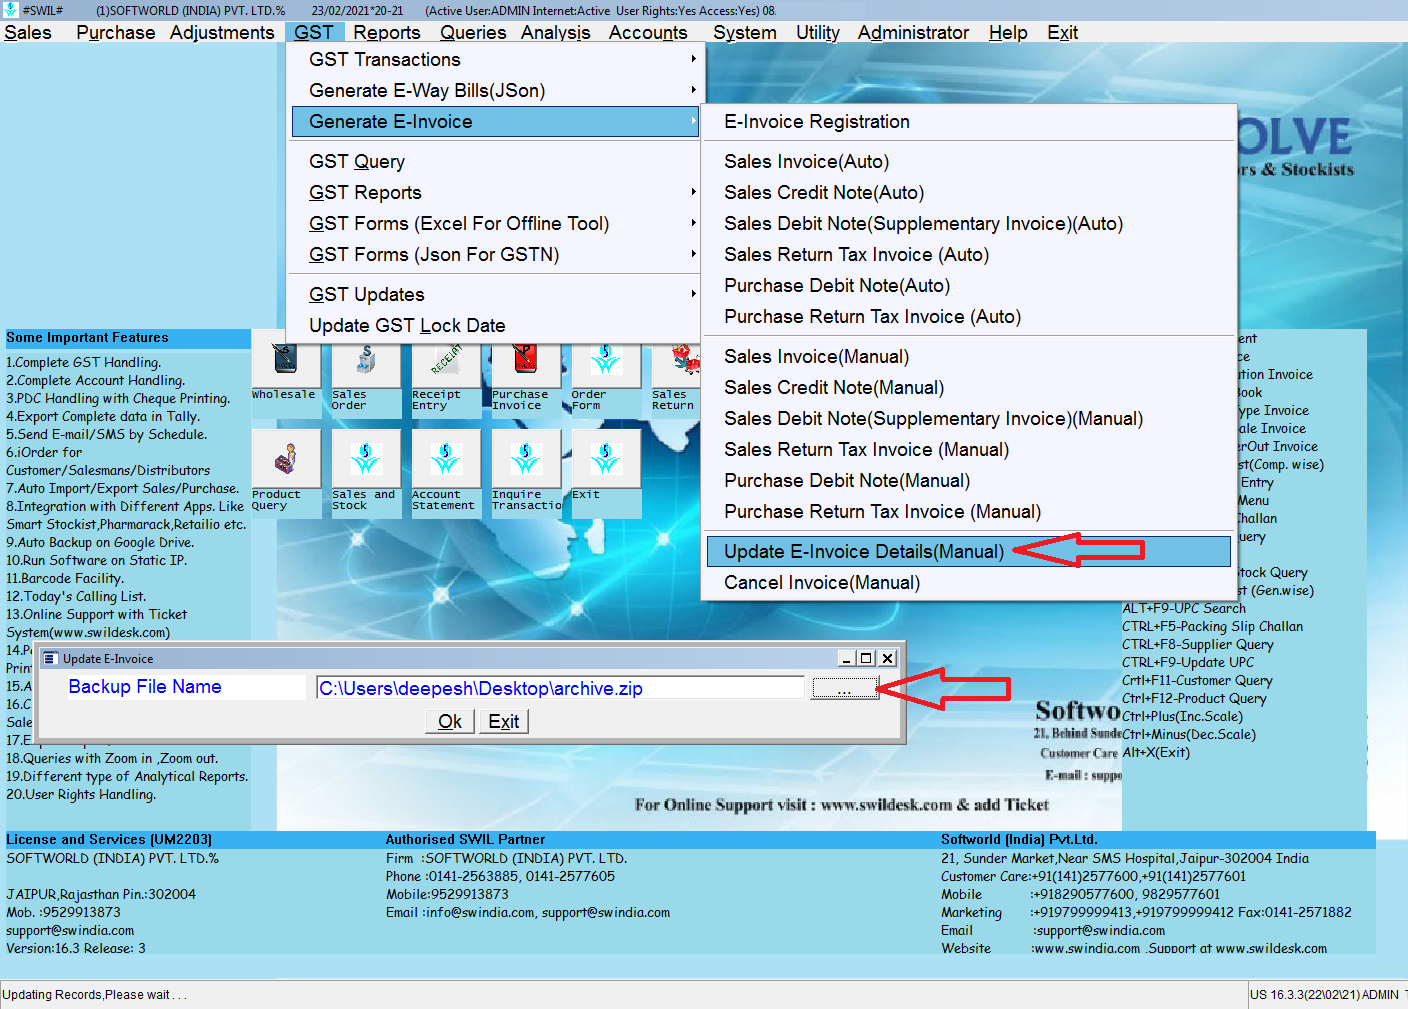The height and width of the screenshot is (1009, 1408).
Task: Choose Sales Debit Note(Supplementary Invoice)(Manual)
Action: [x=969, y=419]
